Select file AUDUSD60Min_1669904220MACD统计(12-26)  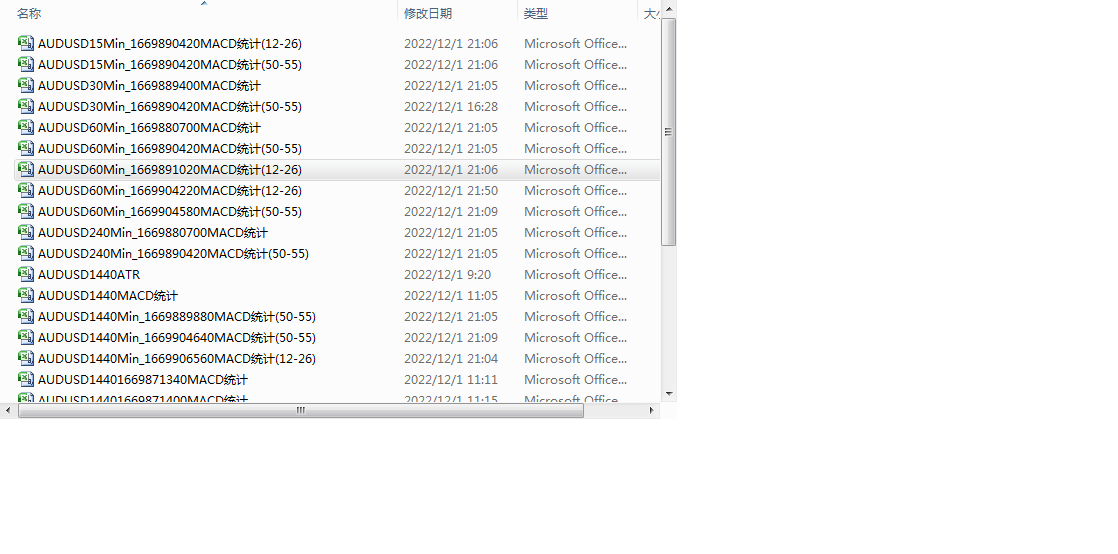tap(170, 190)
